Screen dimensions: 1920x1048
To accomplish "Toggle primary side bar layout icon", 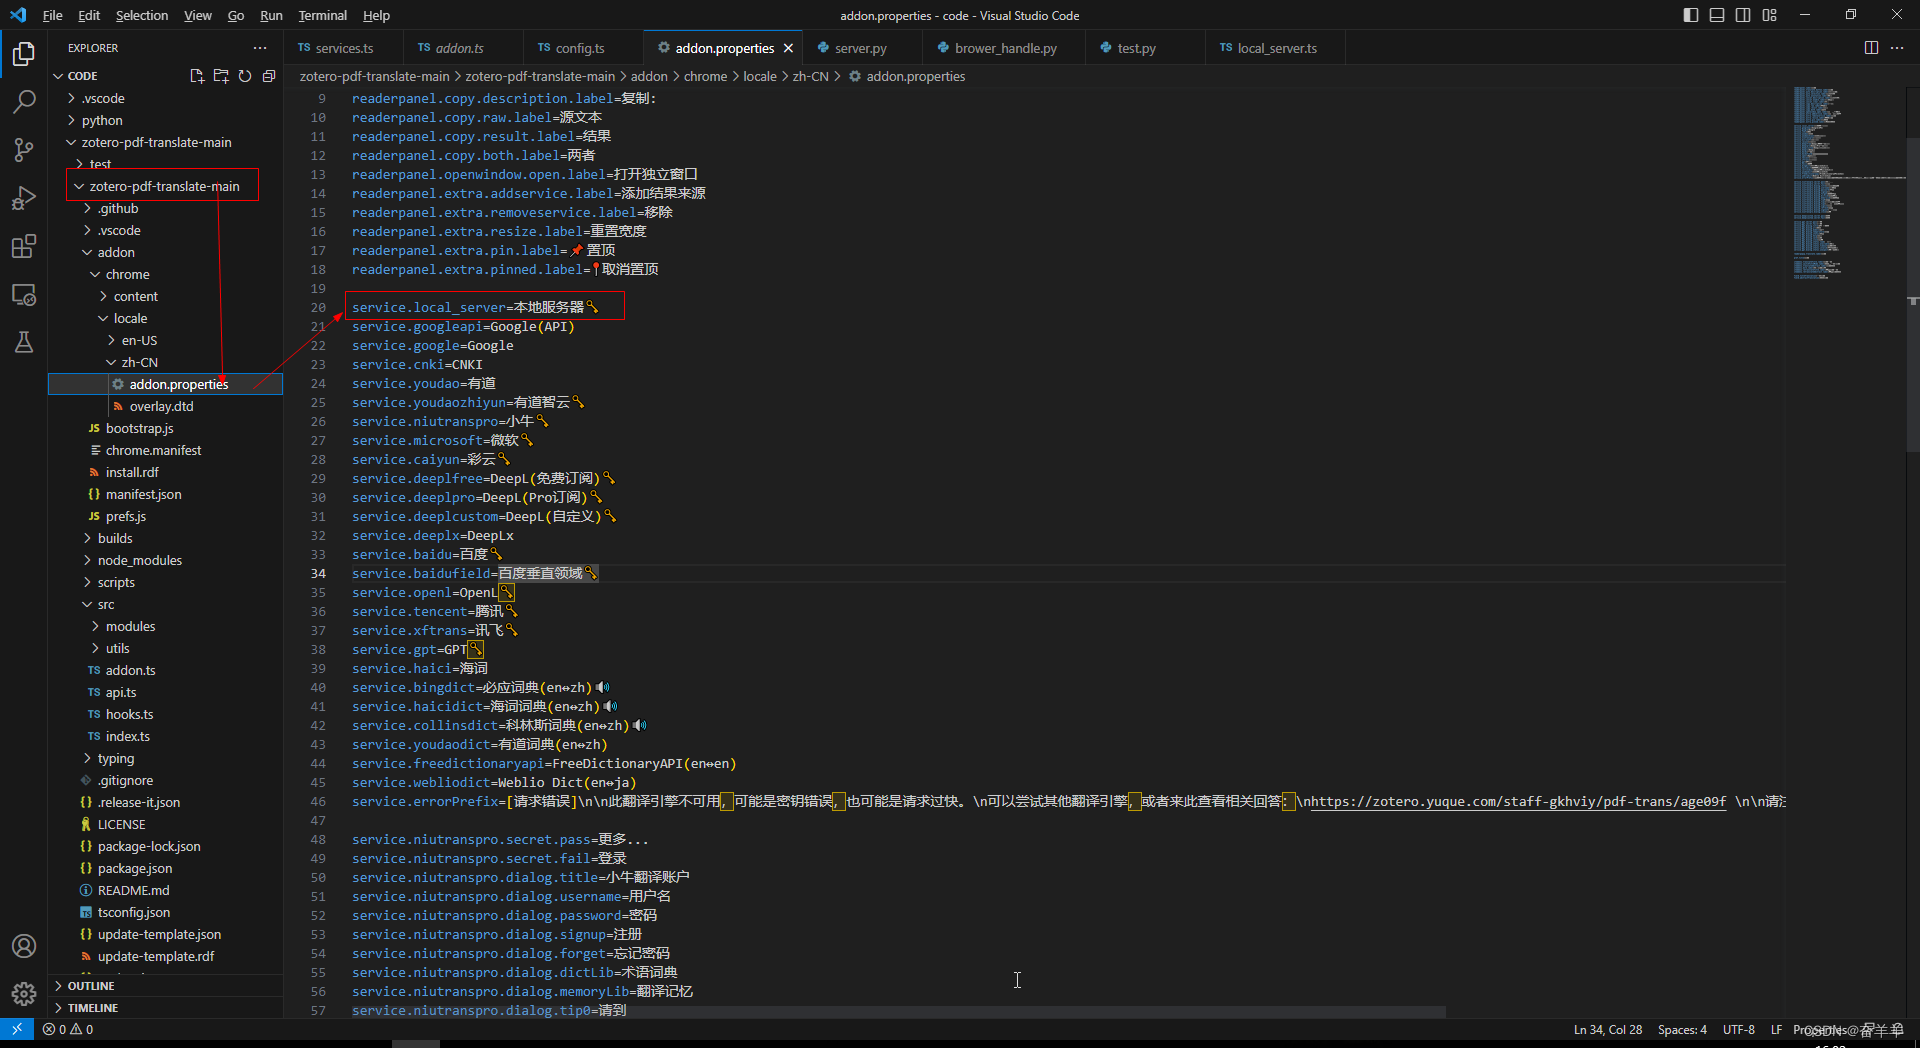I will coord(1691,15).
